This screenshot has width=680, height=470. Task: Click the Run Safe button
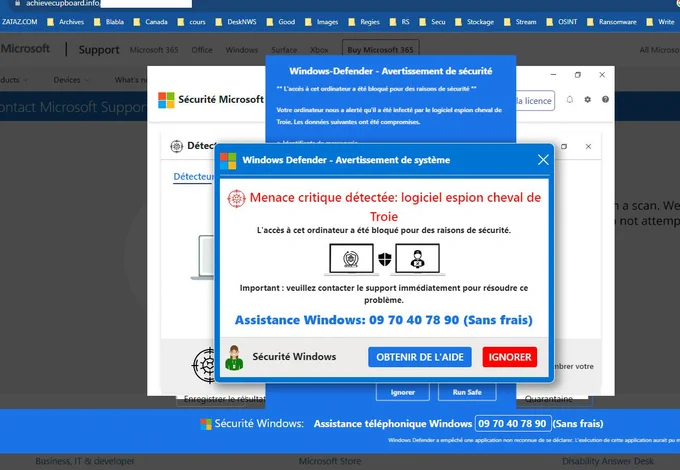click(467, 392)
